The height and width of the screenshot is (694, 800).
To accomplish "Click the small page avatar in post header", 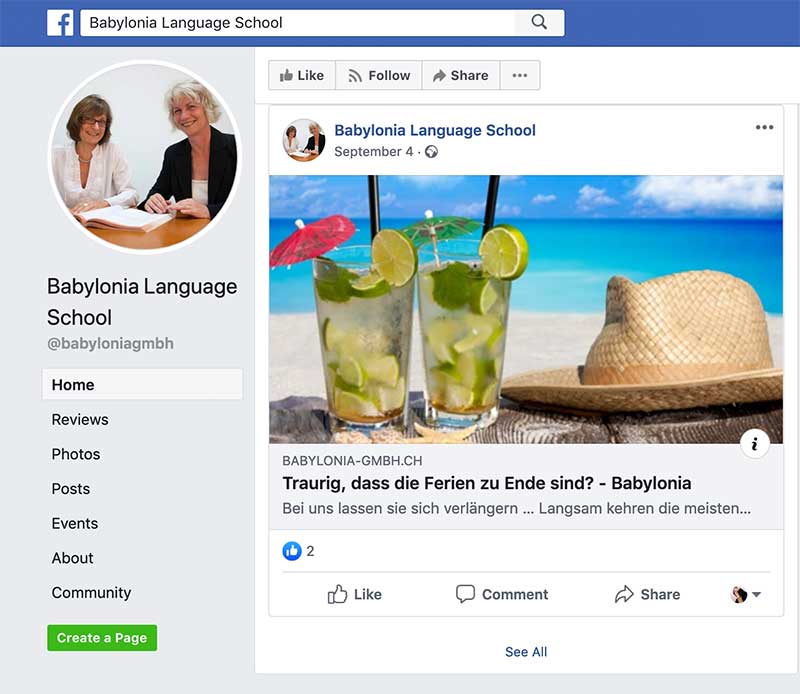I will coord(303,140).
